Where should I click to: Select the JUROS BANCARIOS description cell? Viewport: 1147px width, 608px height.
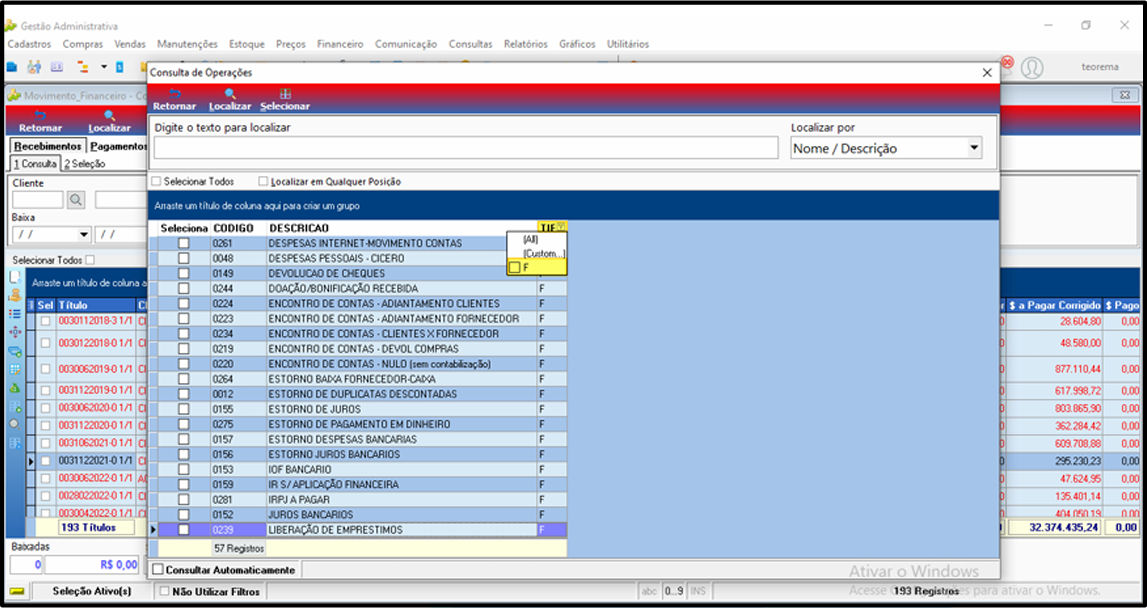402,514
